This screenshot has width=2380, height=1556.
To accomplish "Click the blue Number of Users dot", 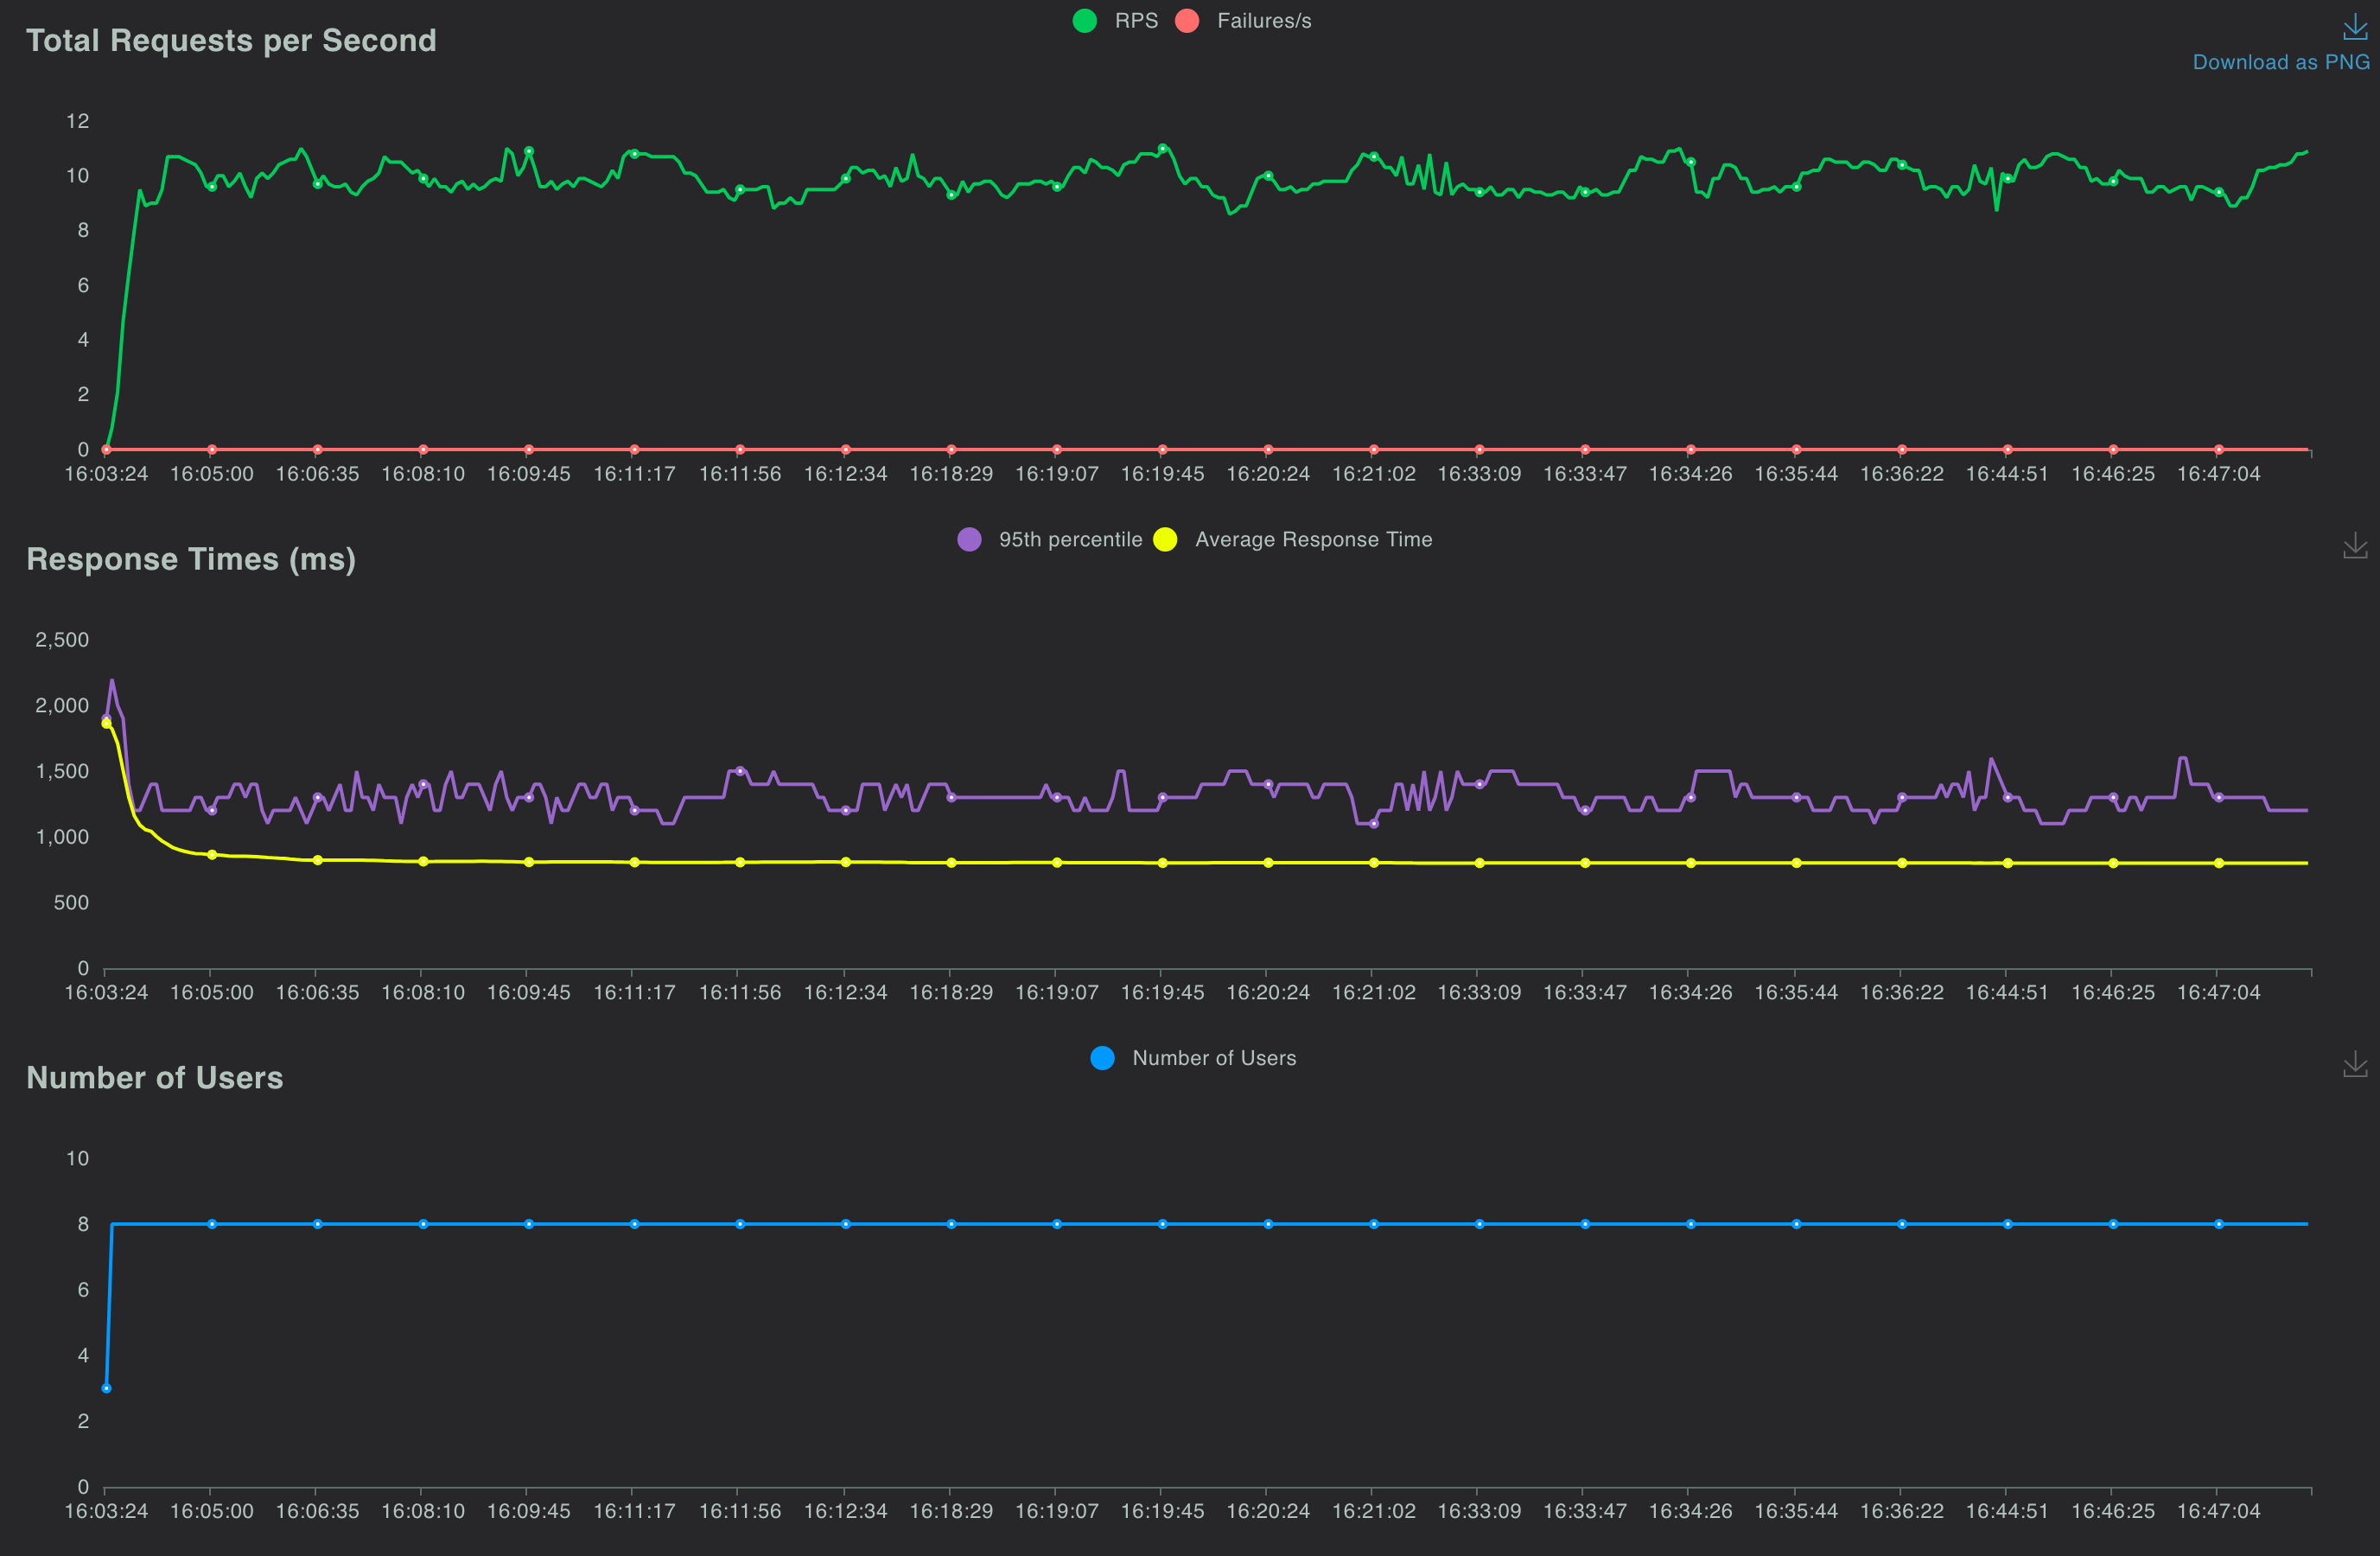I will coord(1102,1058).
